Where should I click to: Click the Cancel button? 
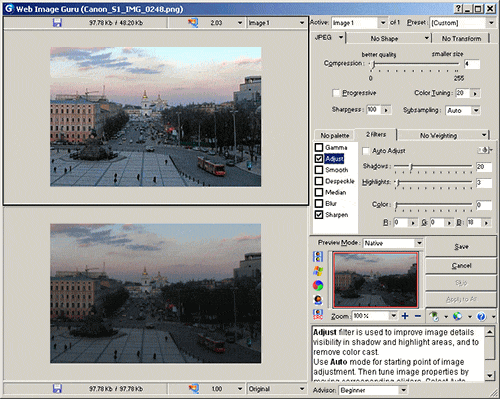click(x=461, y=266)
